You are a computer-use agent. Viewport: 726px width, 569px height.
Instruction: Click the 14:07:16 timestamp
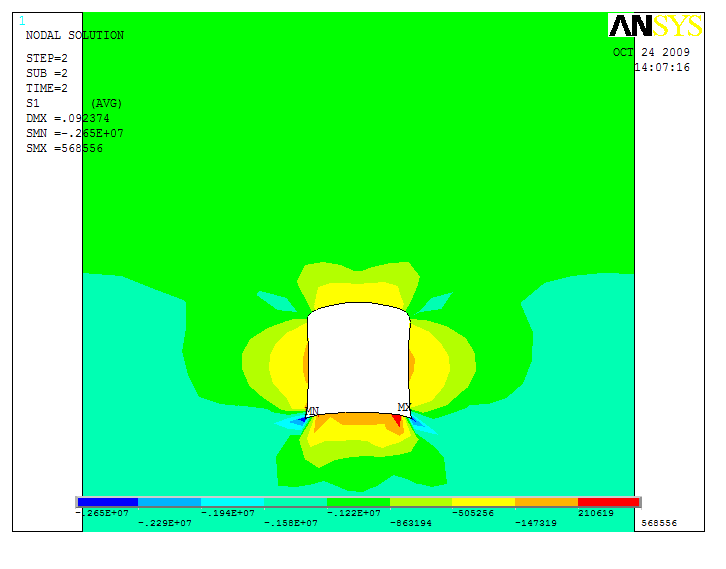tap(662, 67)
